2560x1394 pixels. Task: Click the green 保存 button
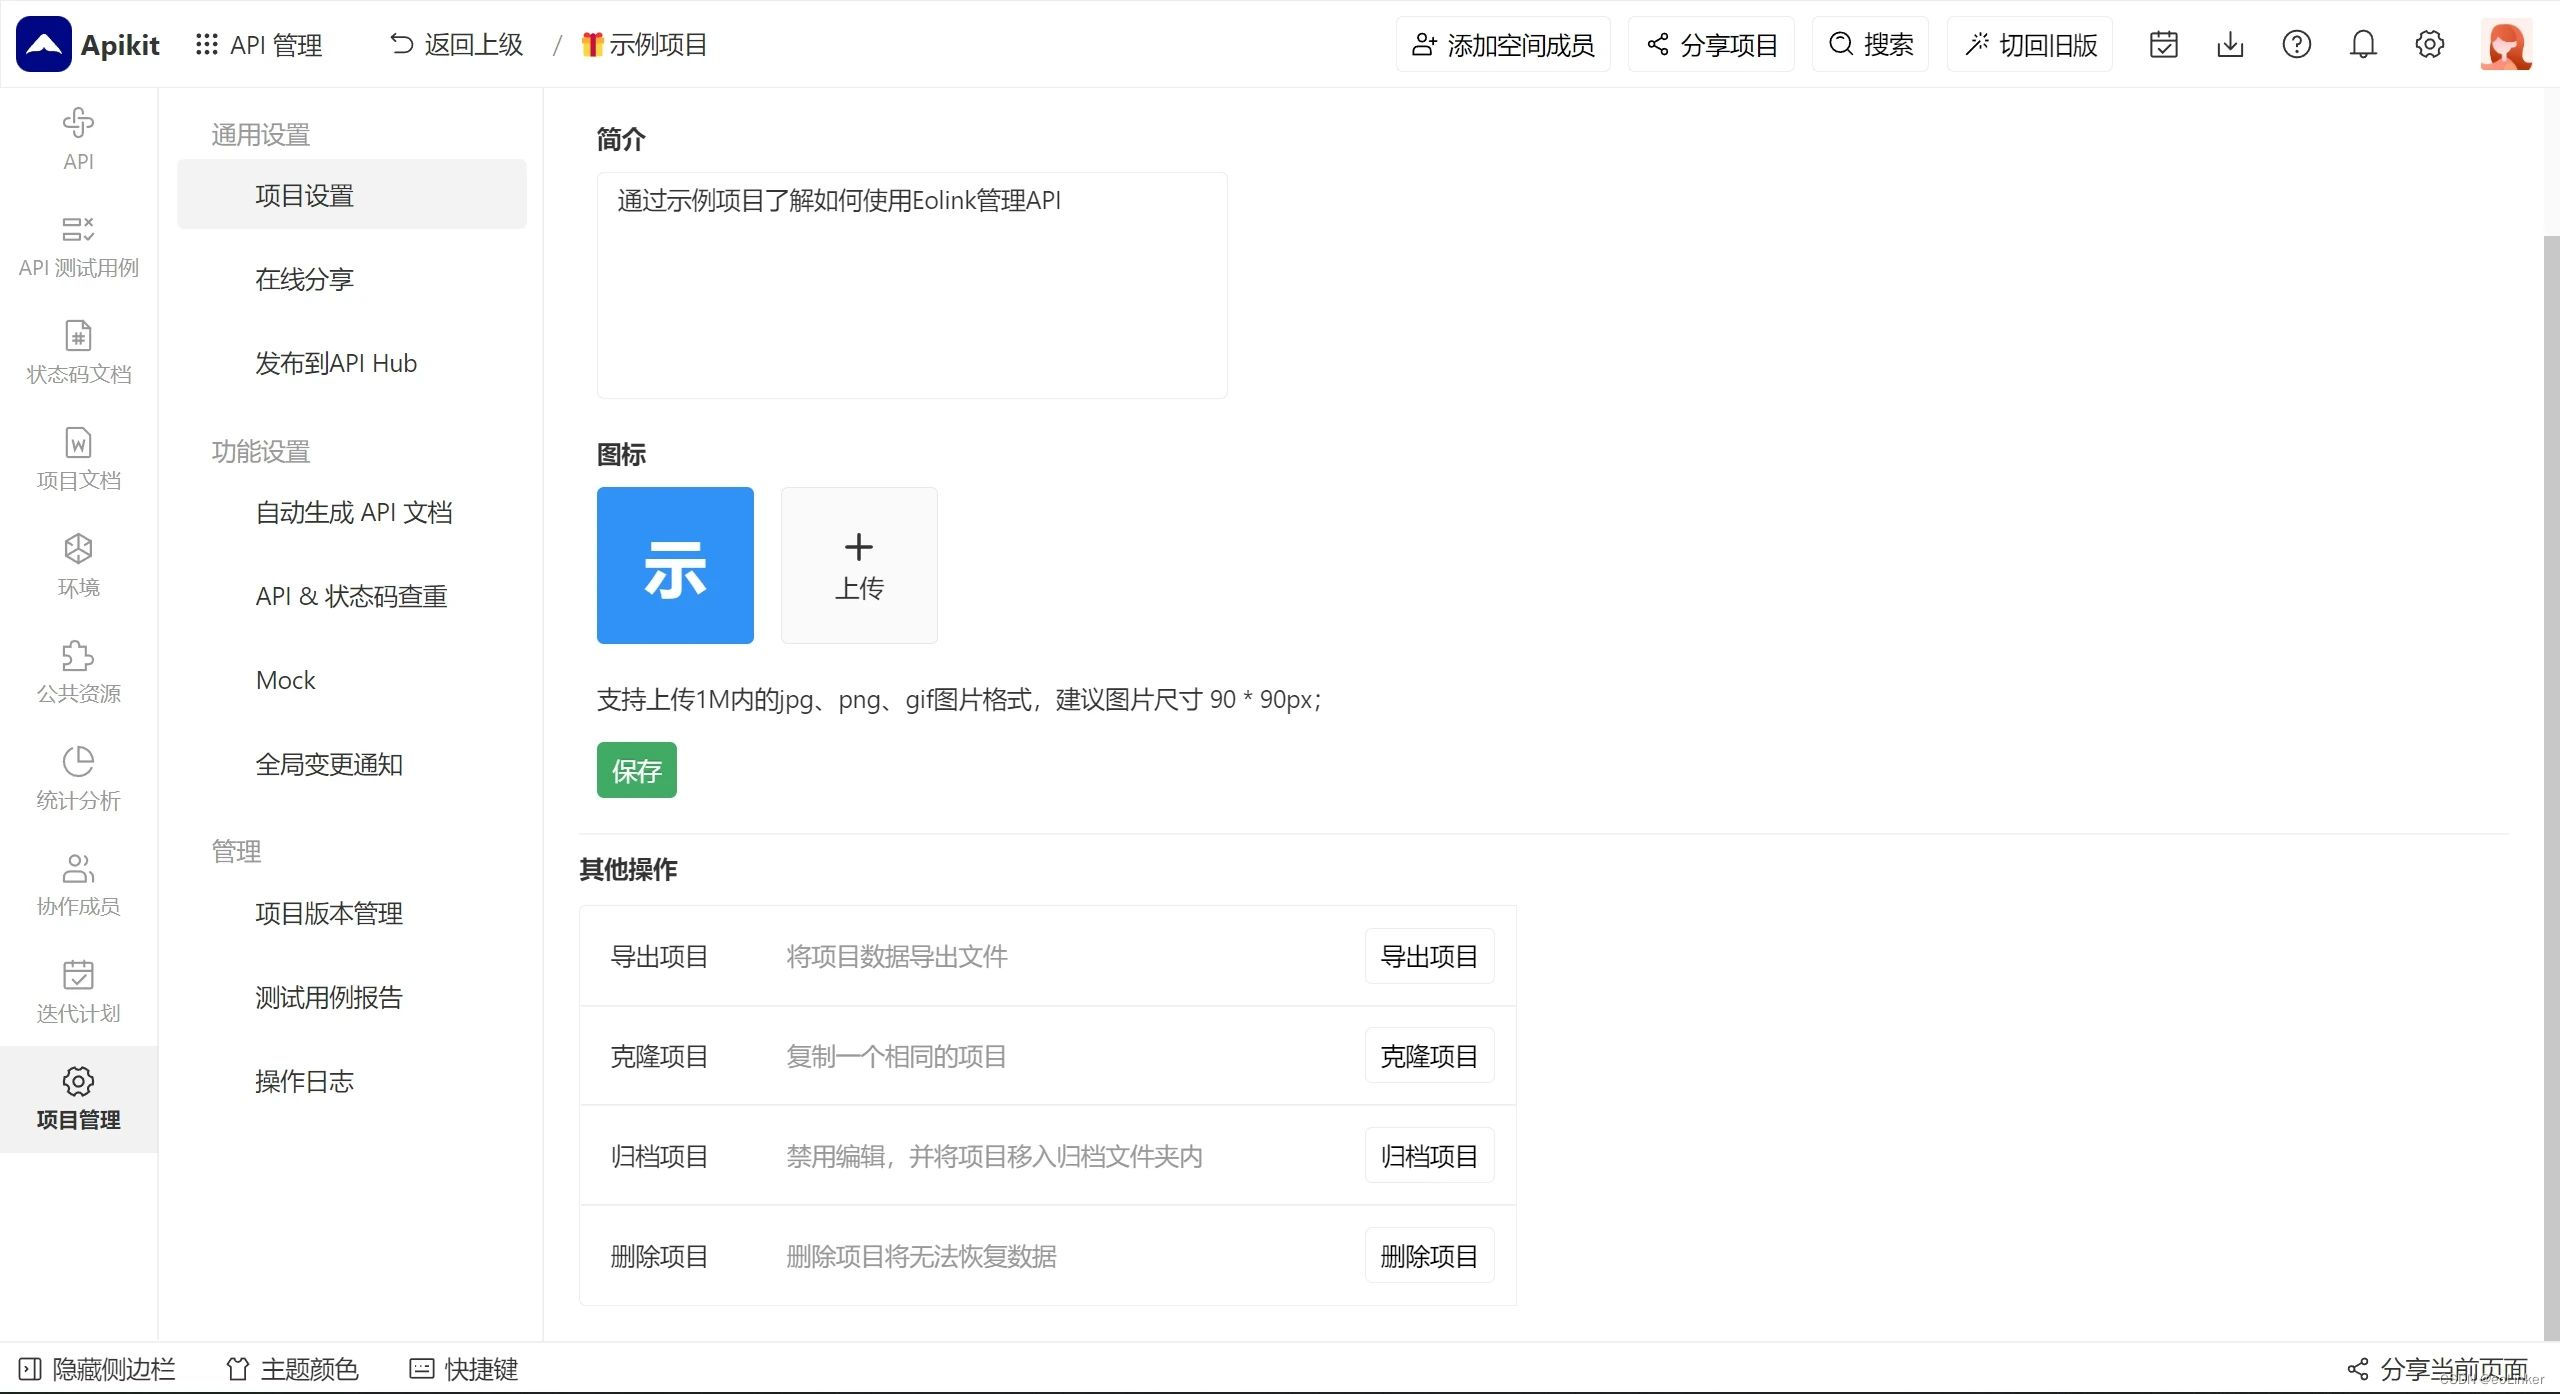(636, 770)
